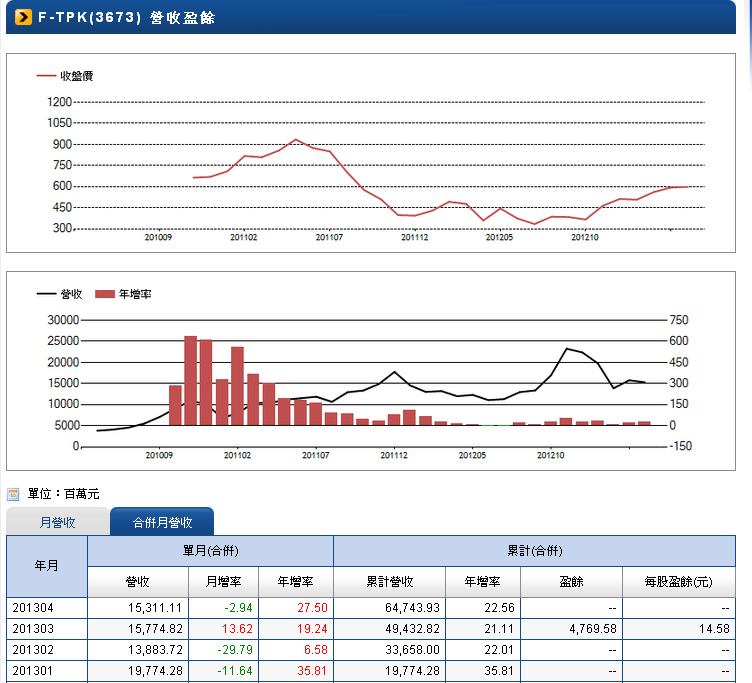Select the 201303 row label
Viewport: 752px width, 683px height.
pyautogui.click(x=33, y=629)
